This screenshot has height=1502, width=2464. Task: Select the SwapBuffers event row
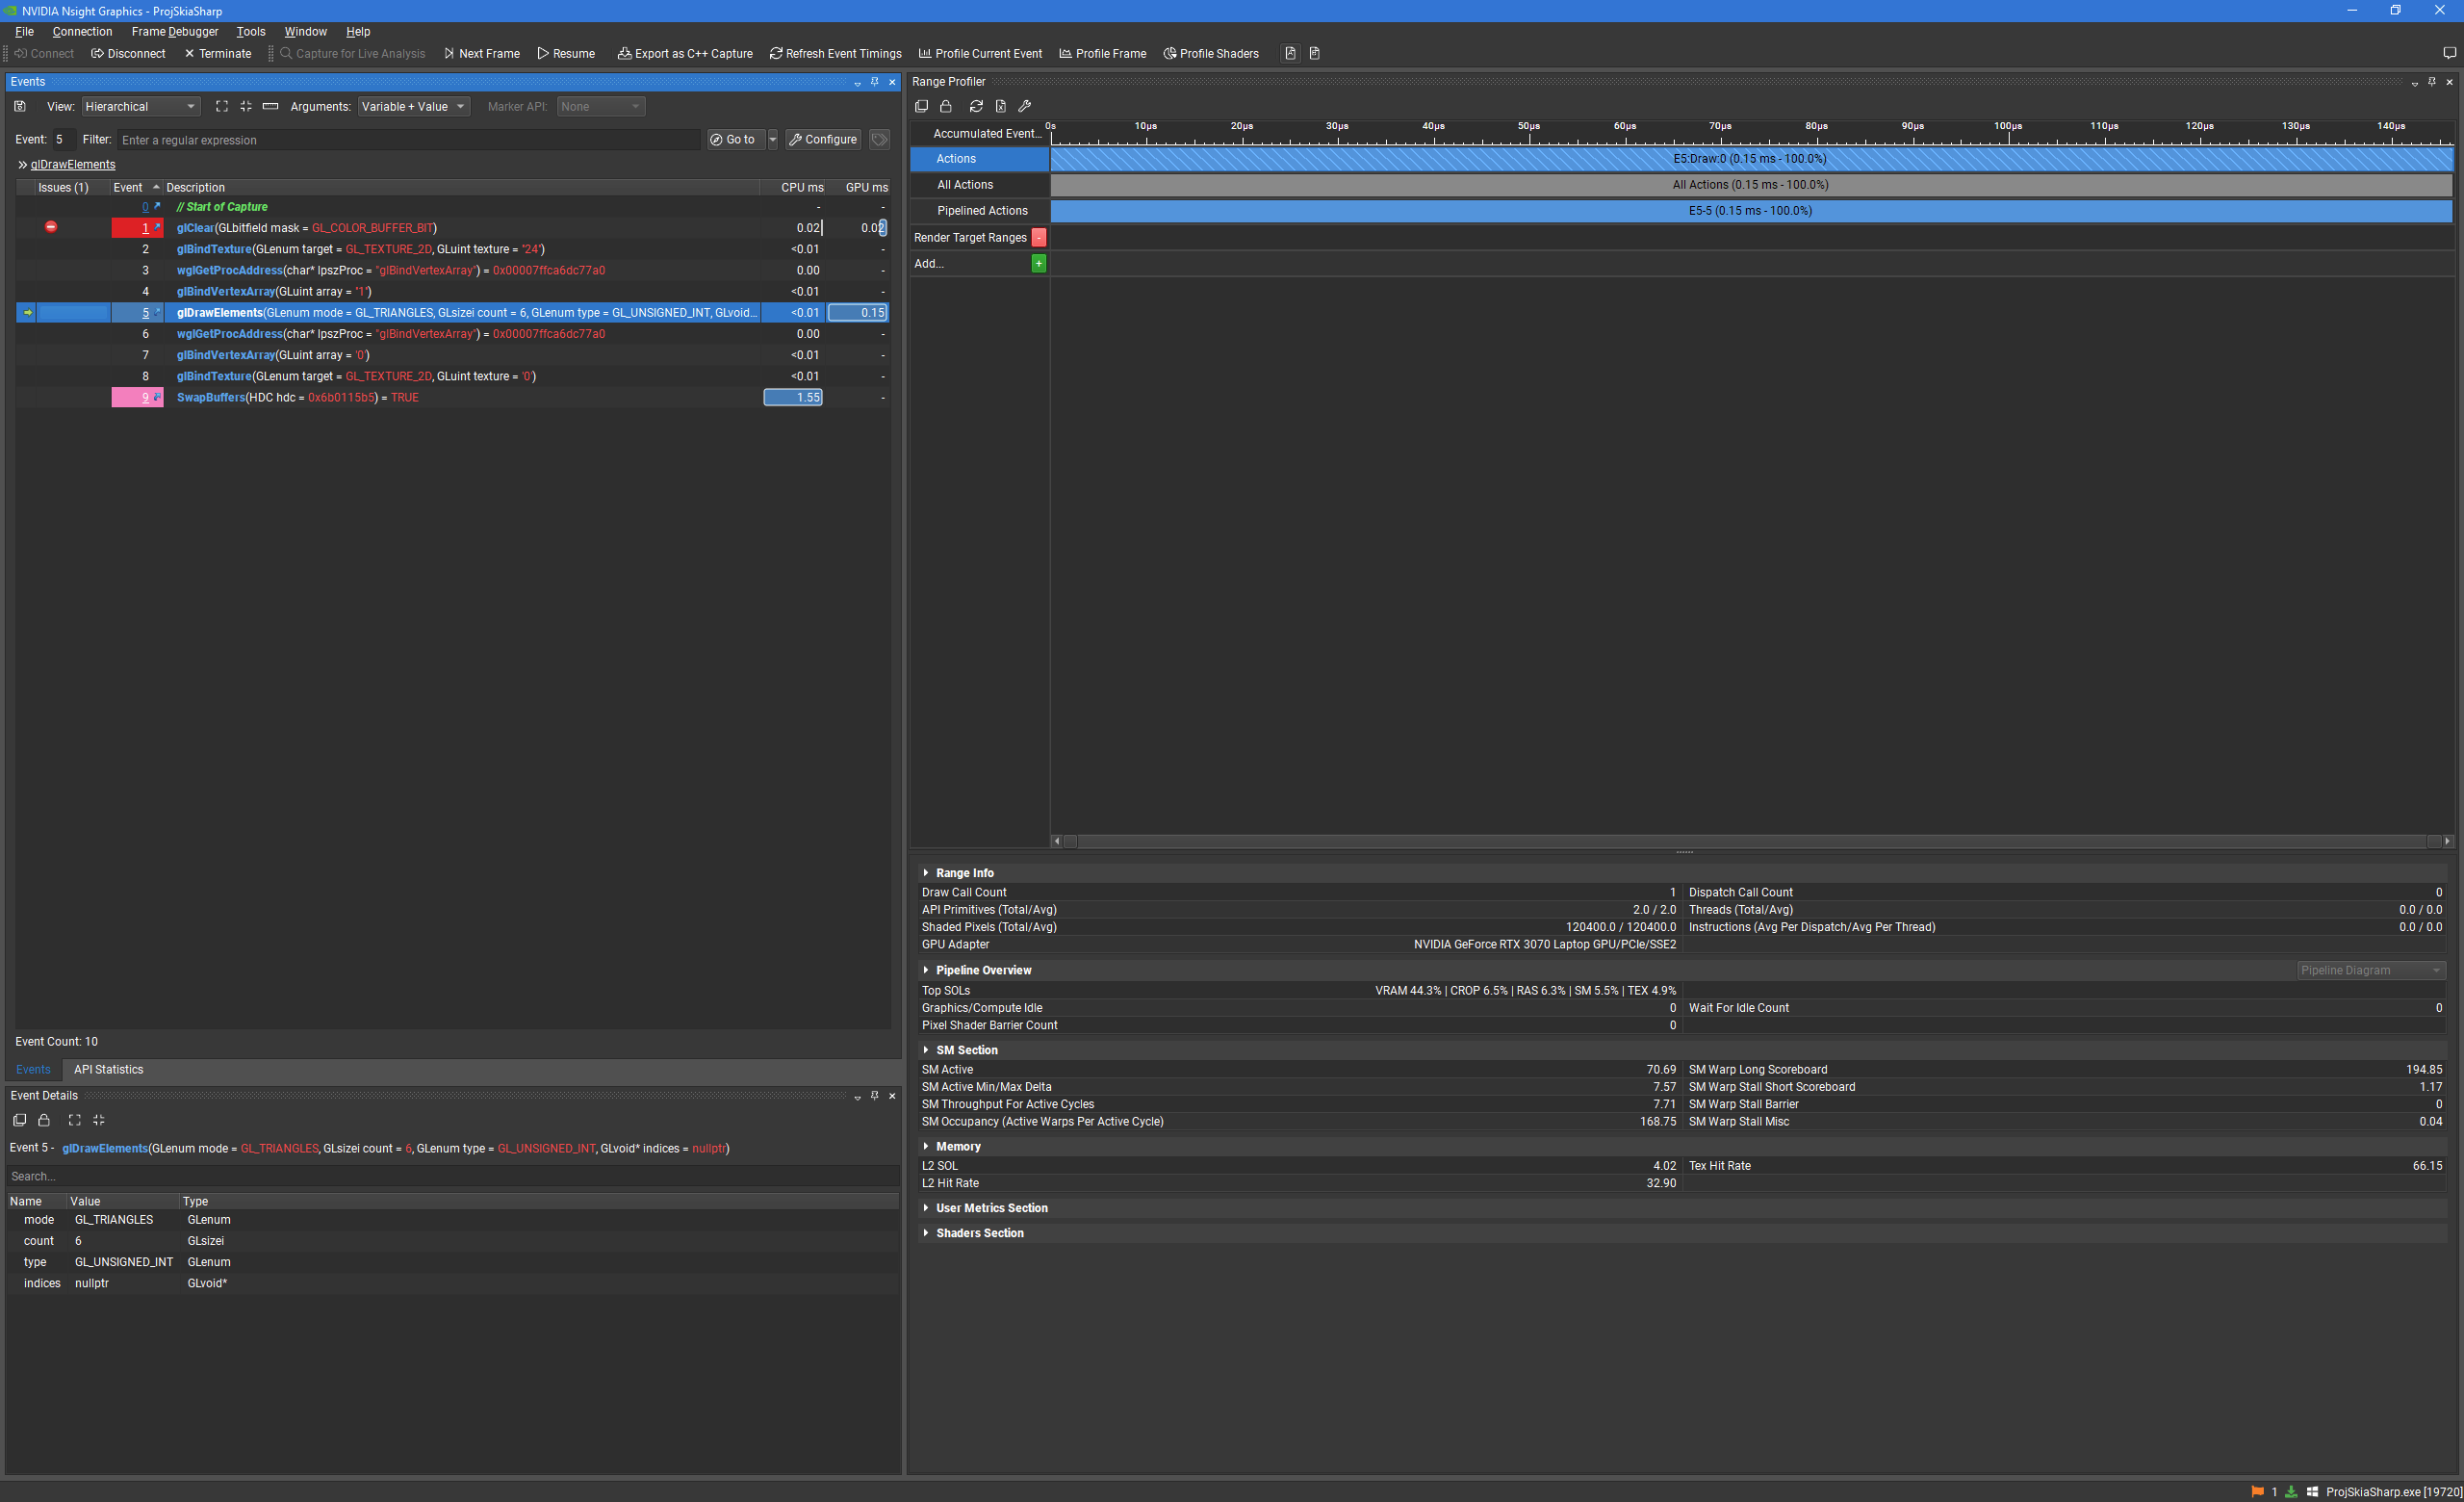(452, 397)
